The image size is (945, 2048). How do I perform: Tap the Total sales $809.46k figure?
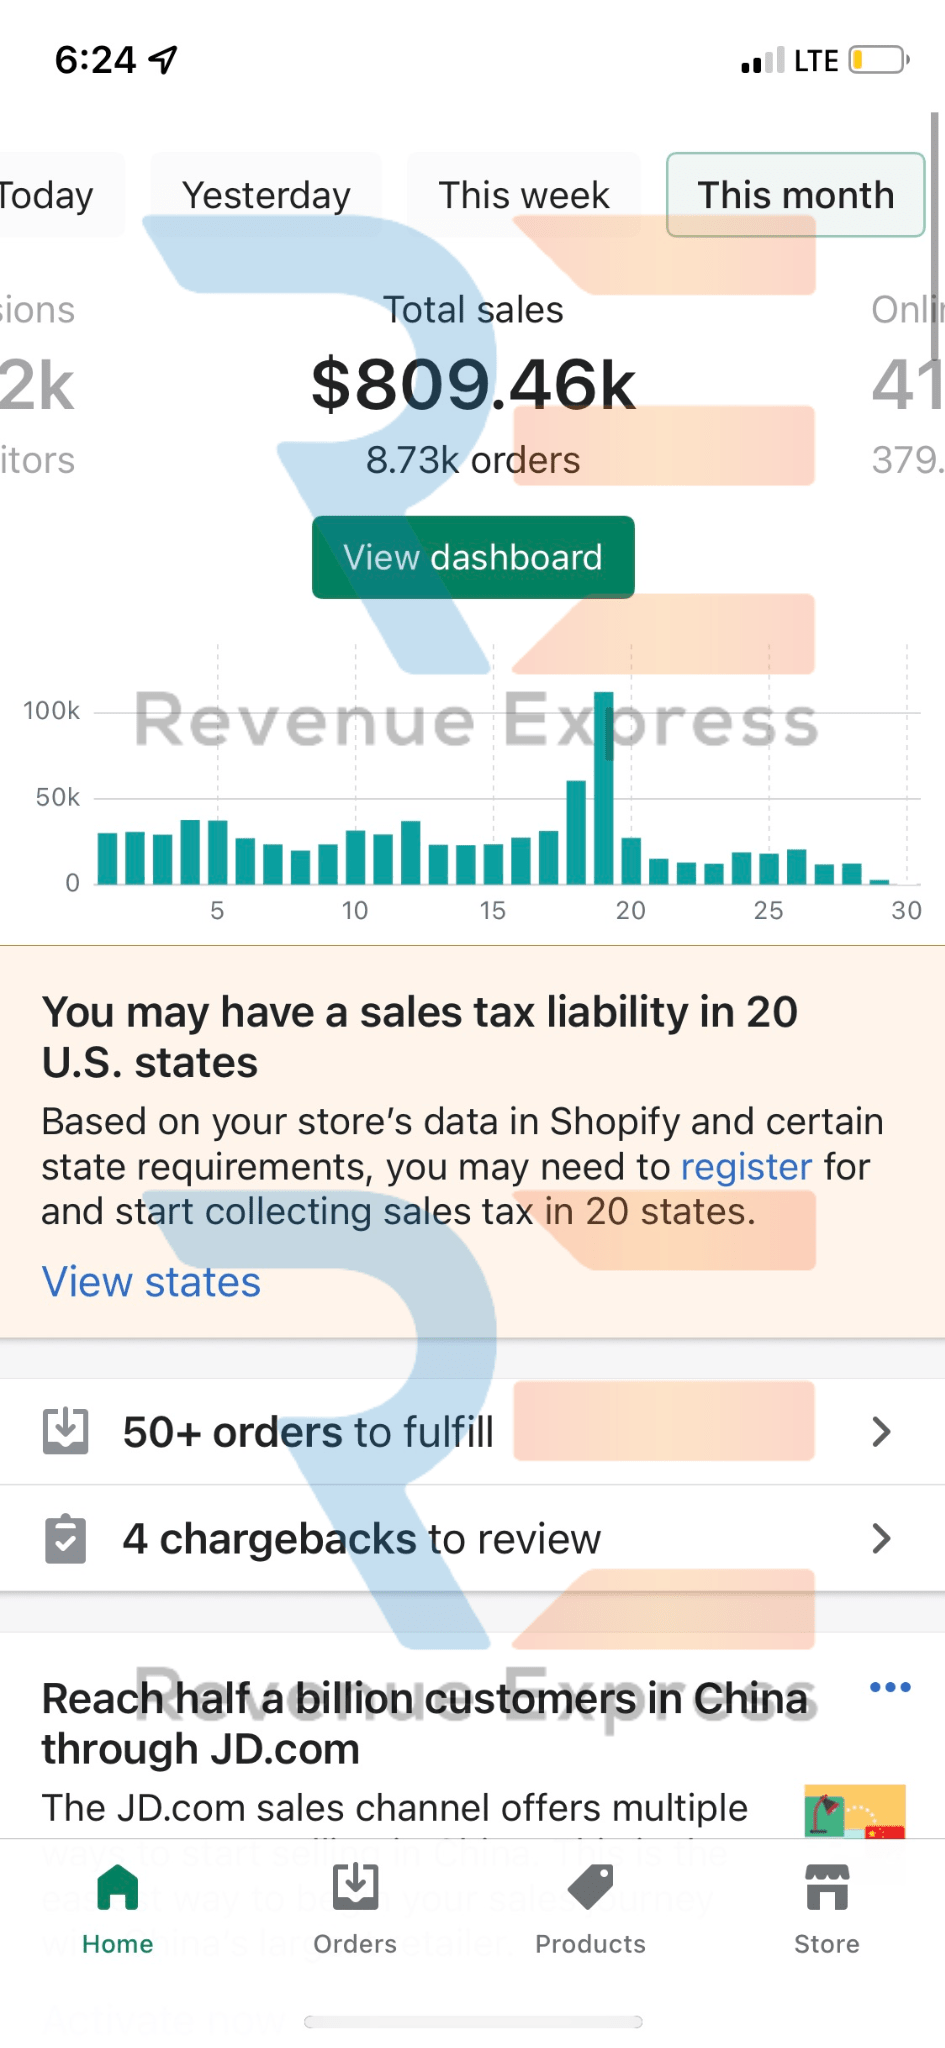click(x=473, y=385)
